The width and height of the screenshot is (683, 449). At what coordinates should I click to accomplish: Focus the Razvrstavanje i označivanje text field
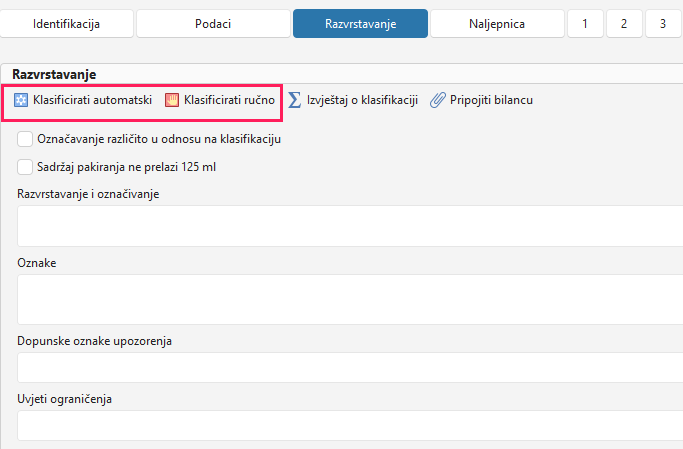point(350,226)
